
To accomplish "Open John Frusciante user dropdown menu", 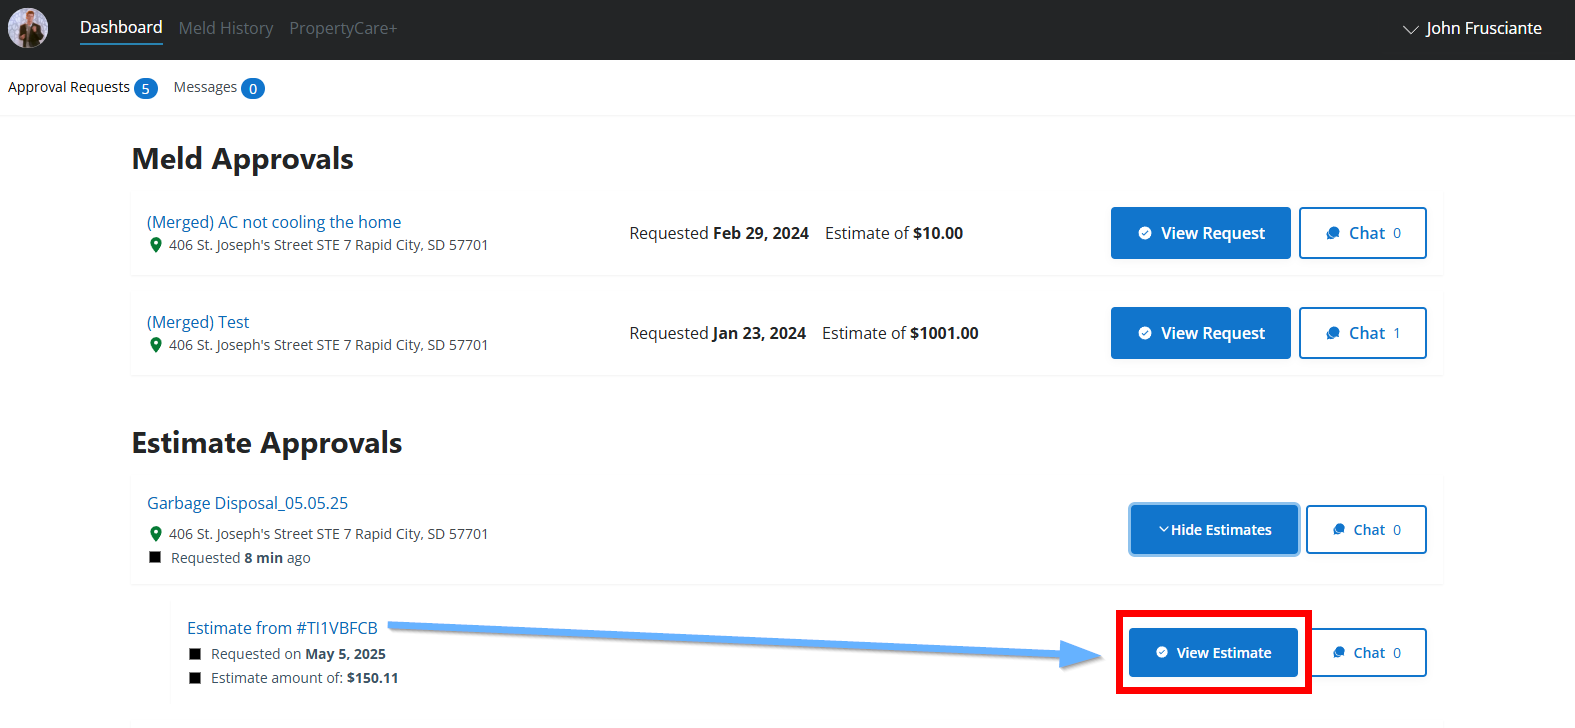I will 1472,29.
